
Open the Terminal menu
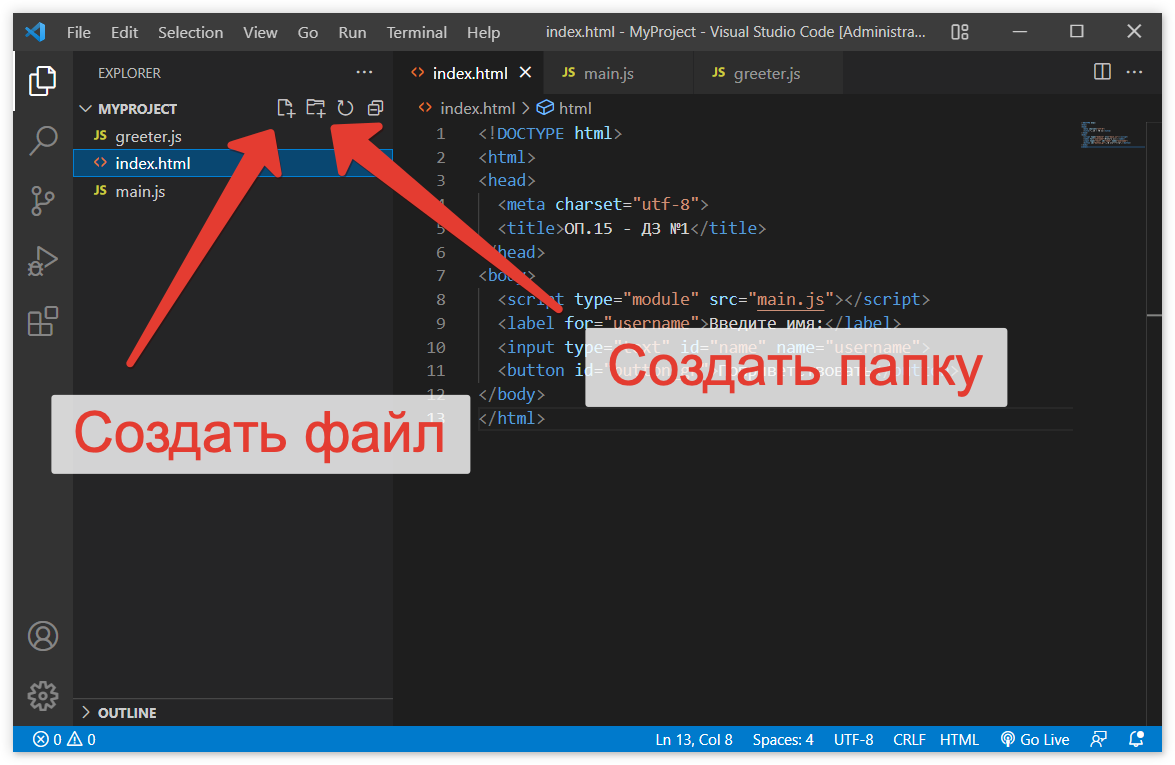[416, 32]
